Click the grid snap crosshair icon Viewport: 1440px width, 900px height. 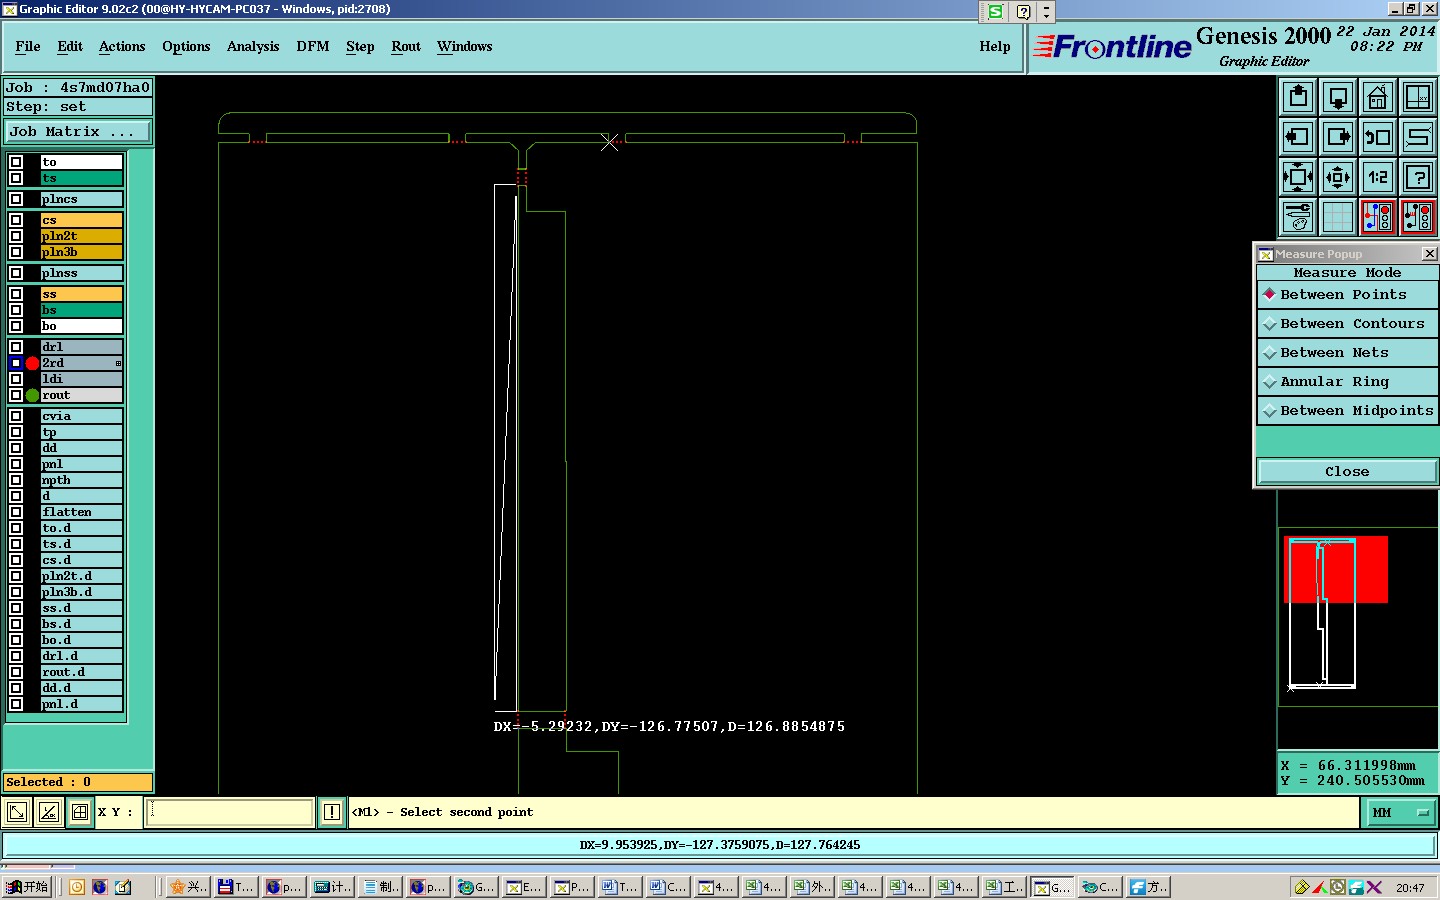coord(80,812)
